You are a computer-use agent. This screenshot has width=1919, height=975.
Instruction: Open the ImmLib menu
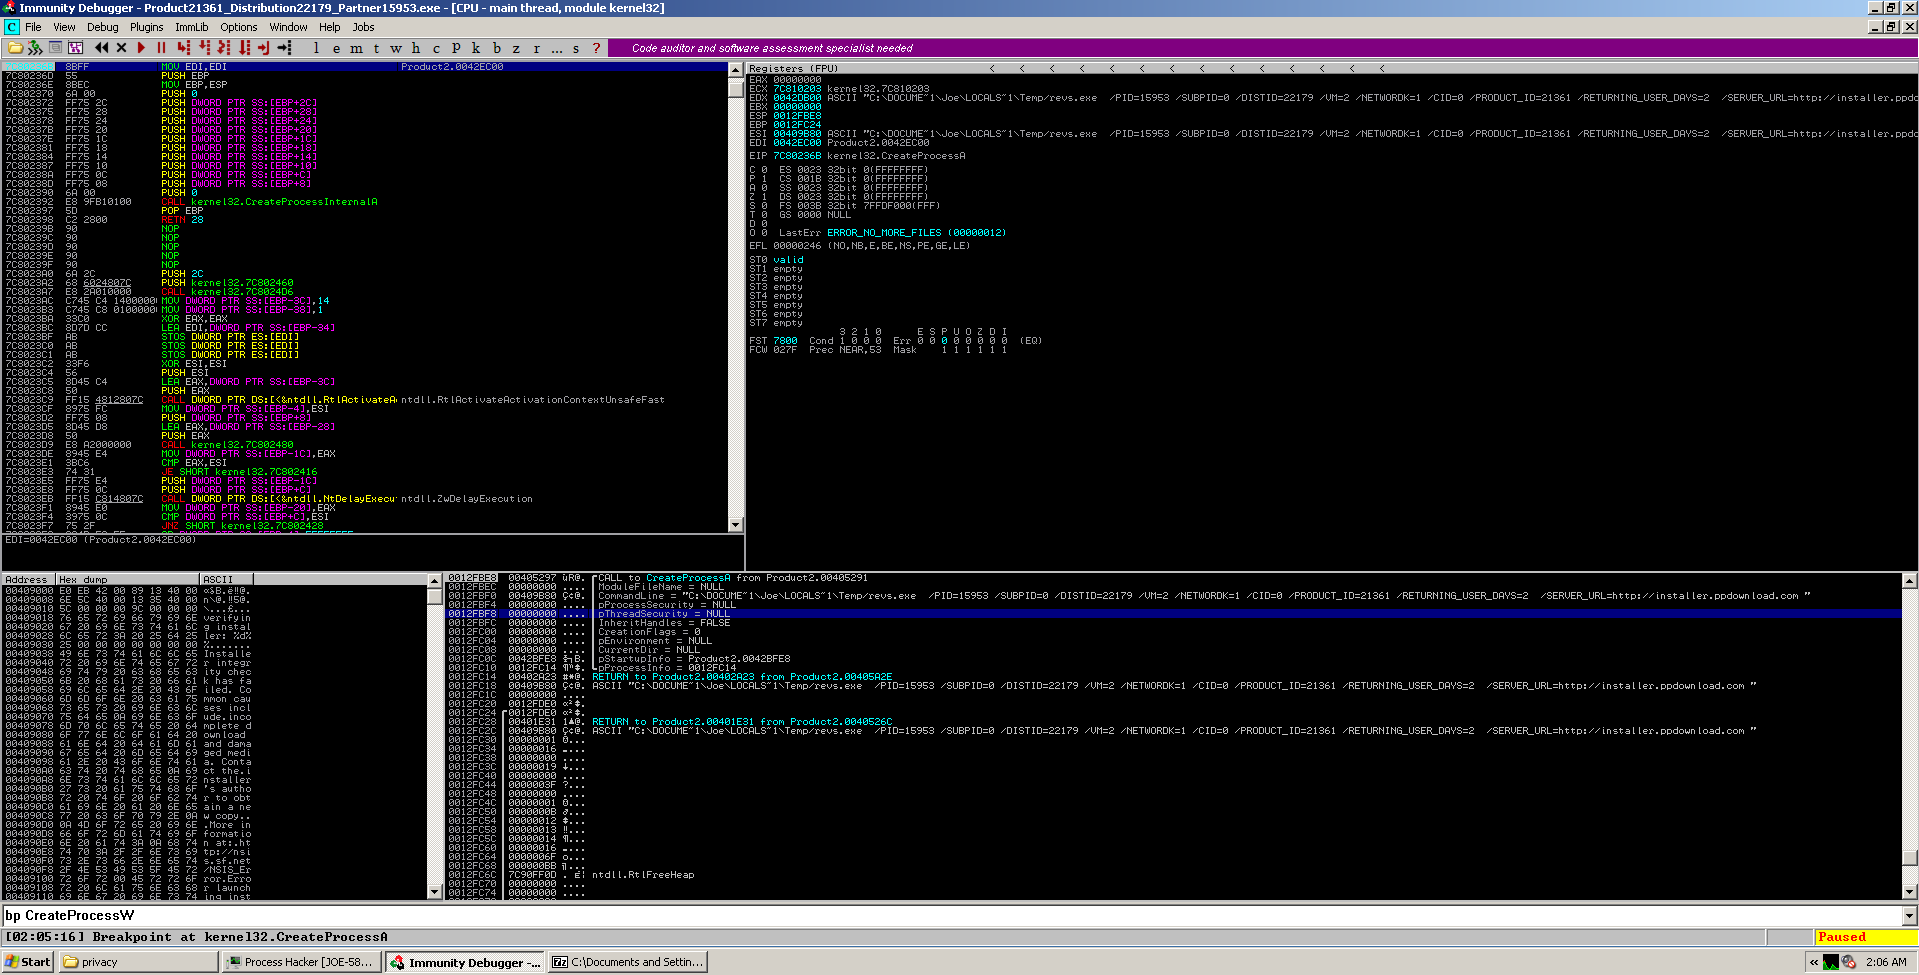pyautogui.click(x=192, y=27)
